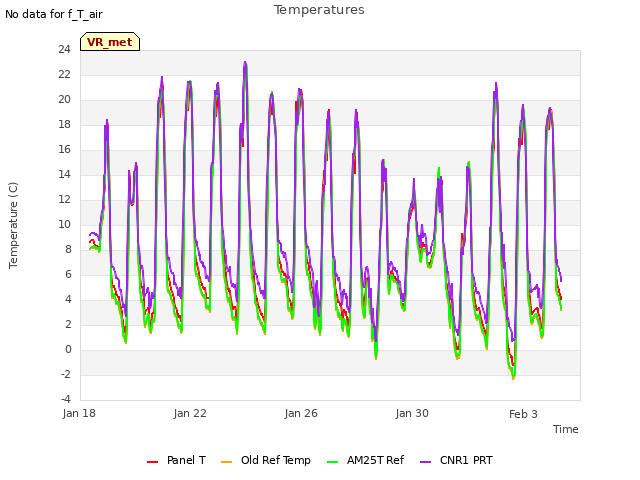Click the 2 y-axis tick label

pos(68,324)
